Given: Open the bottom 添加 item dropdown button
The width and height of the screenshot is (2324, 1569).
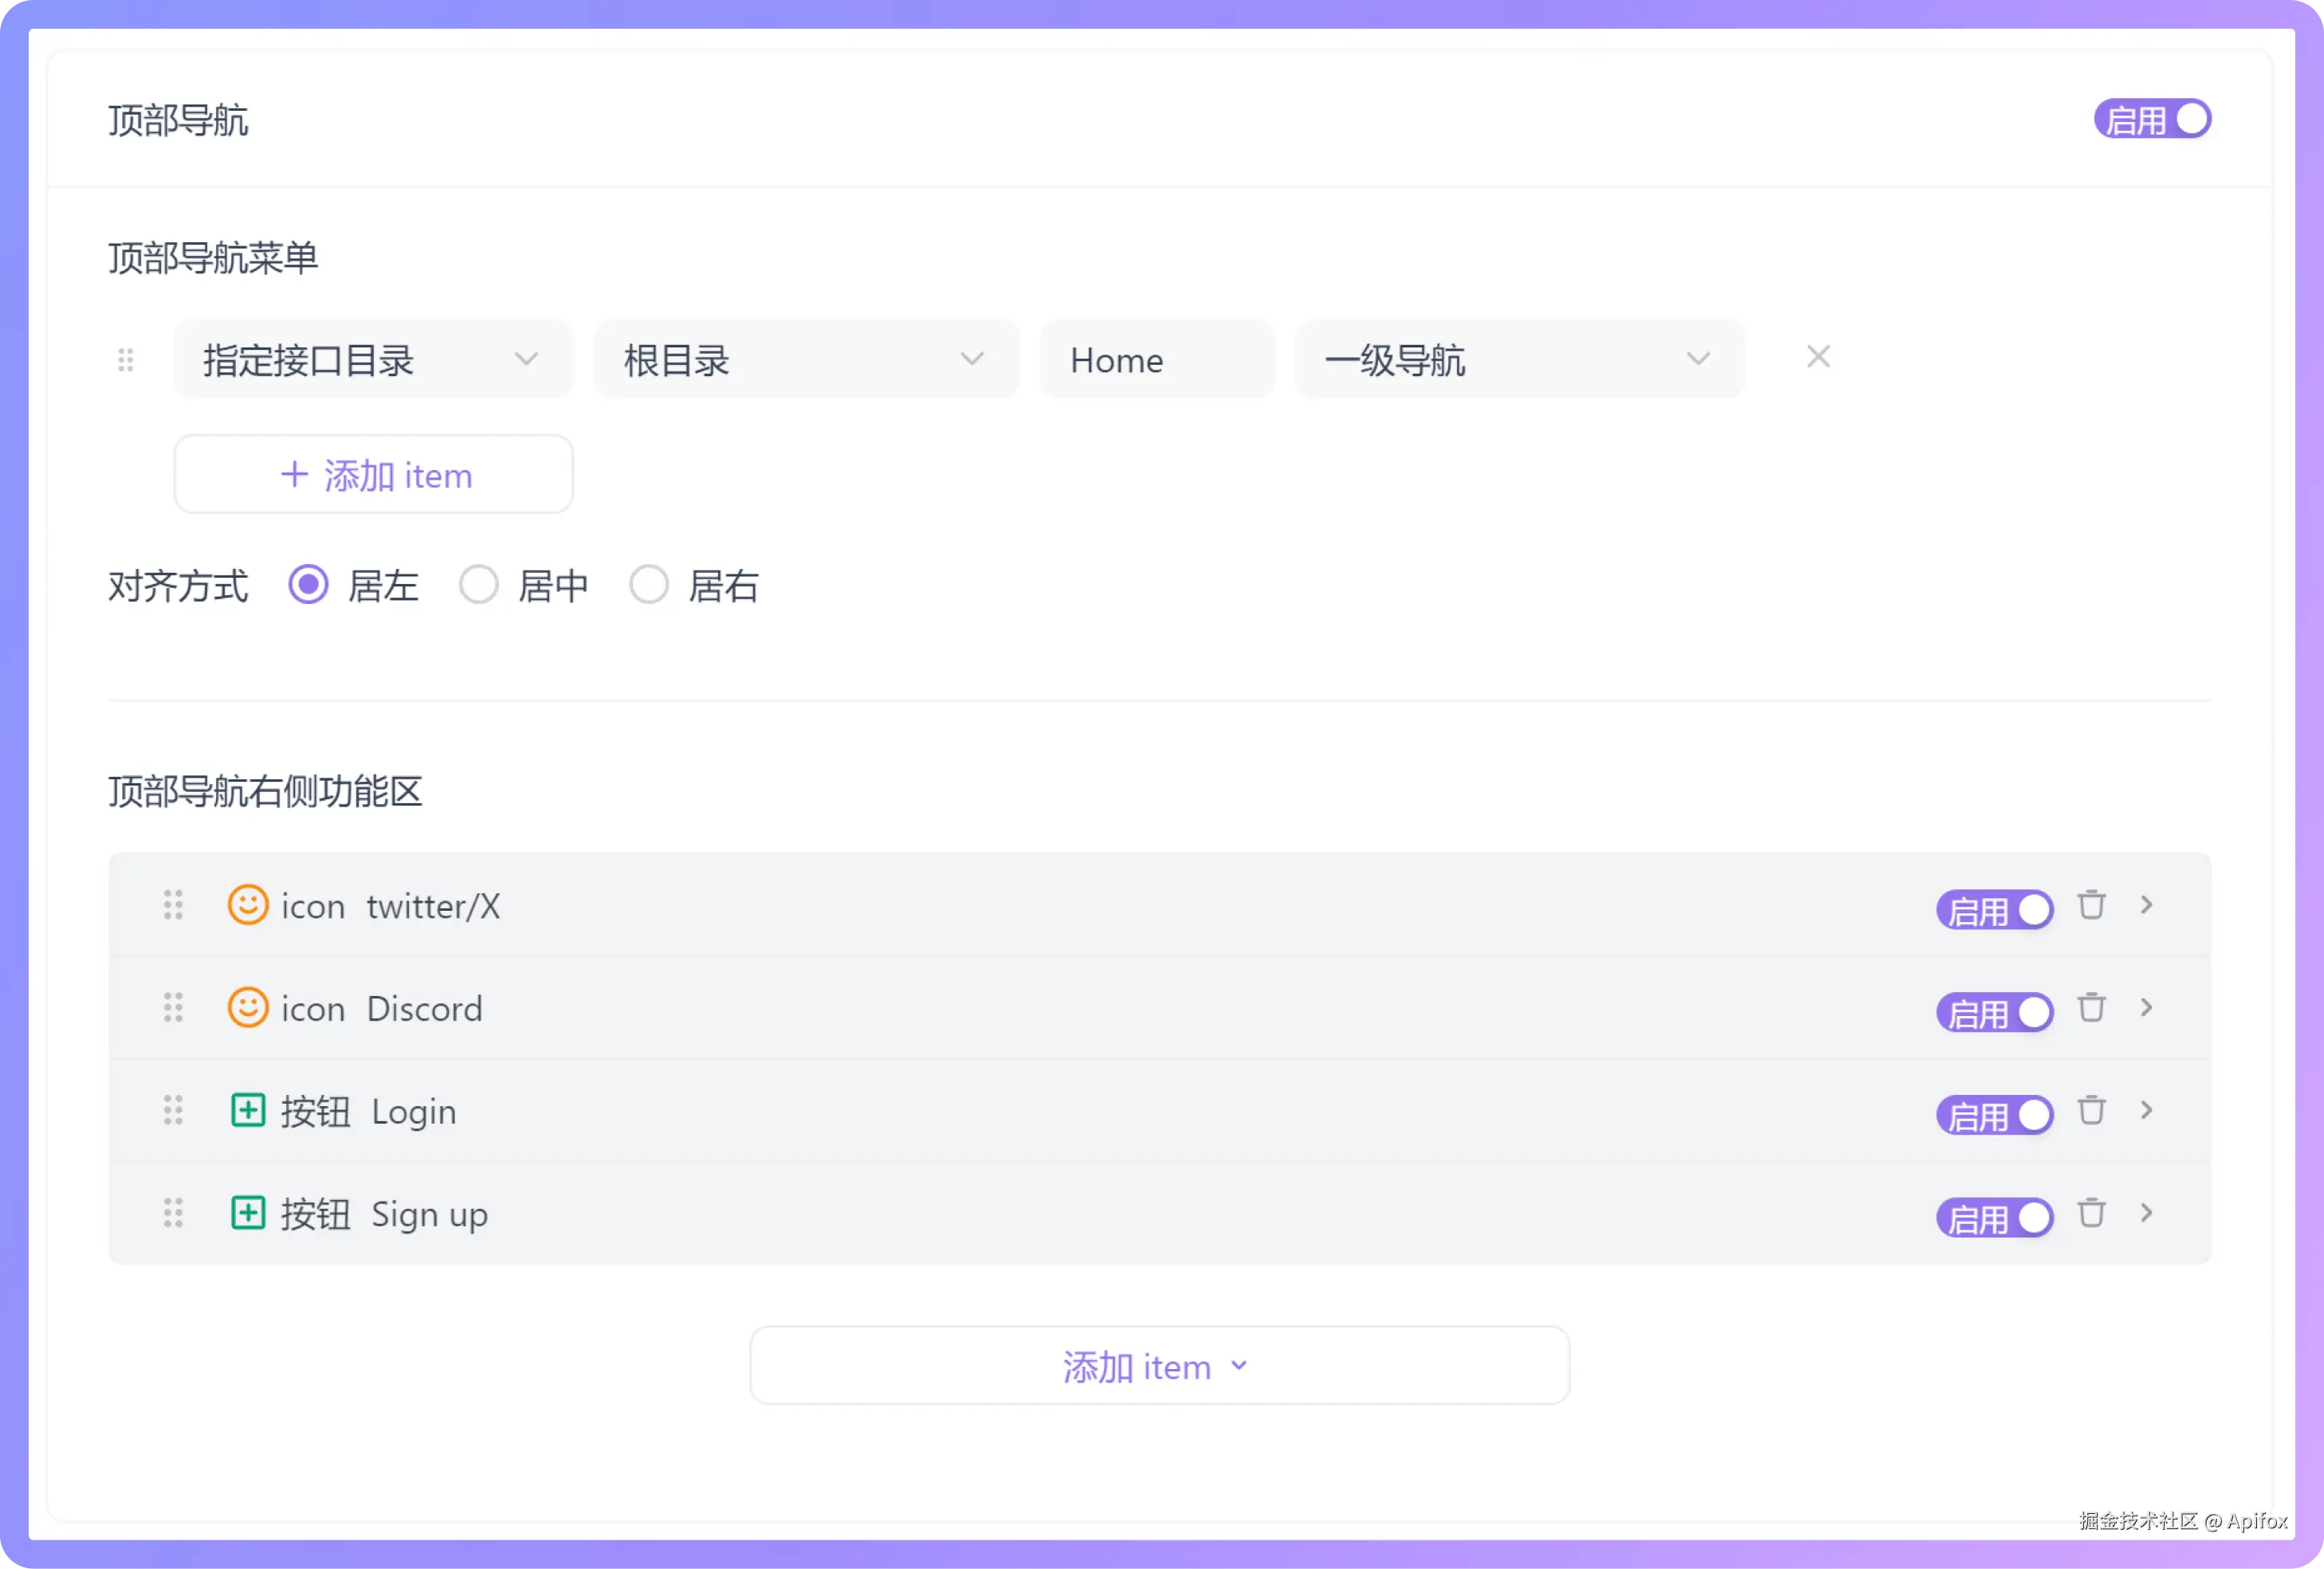Looking at the screenshot, I should [1159, 1365].
